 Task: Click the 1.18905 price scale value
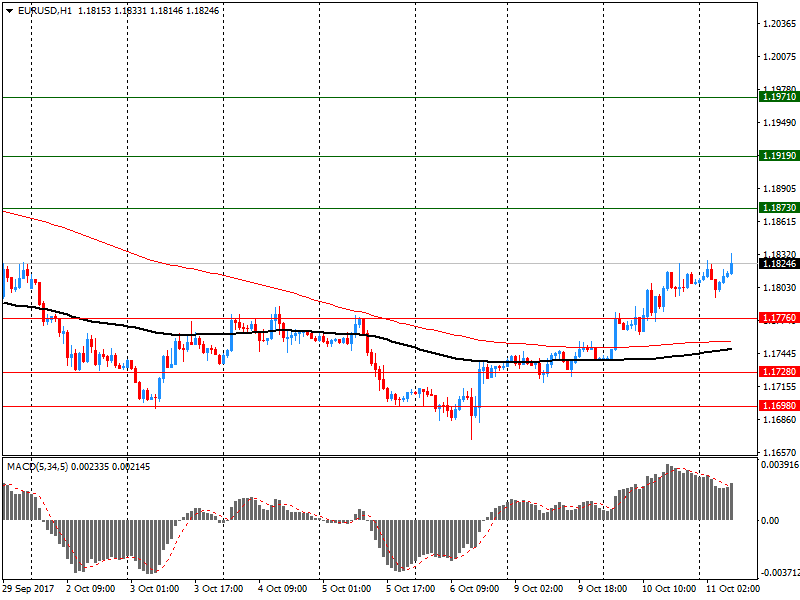[x=779, y=189]
